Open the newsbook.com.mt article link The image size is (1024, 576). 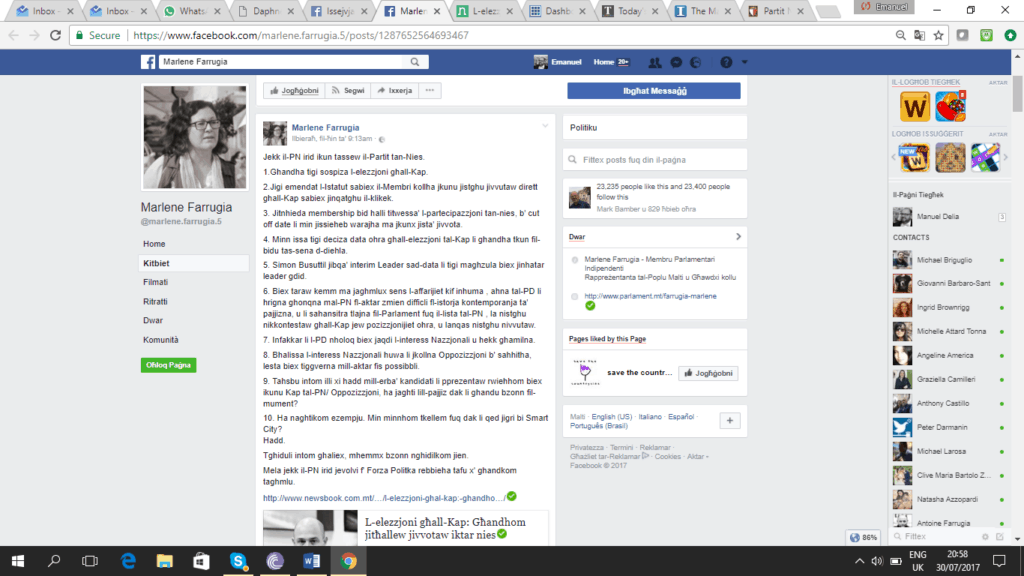point(384,497)
